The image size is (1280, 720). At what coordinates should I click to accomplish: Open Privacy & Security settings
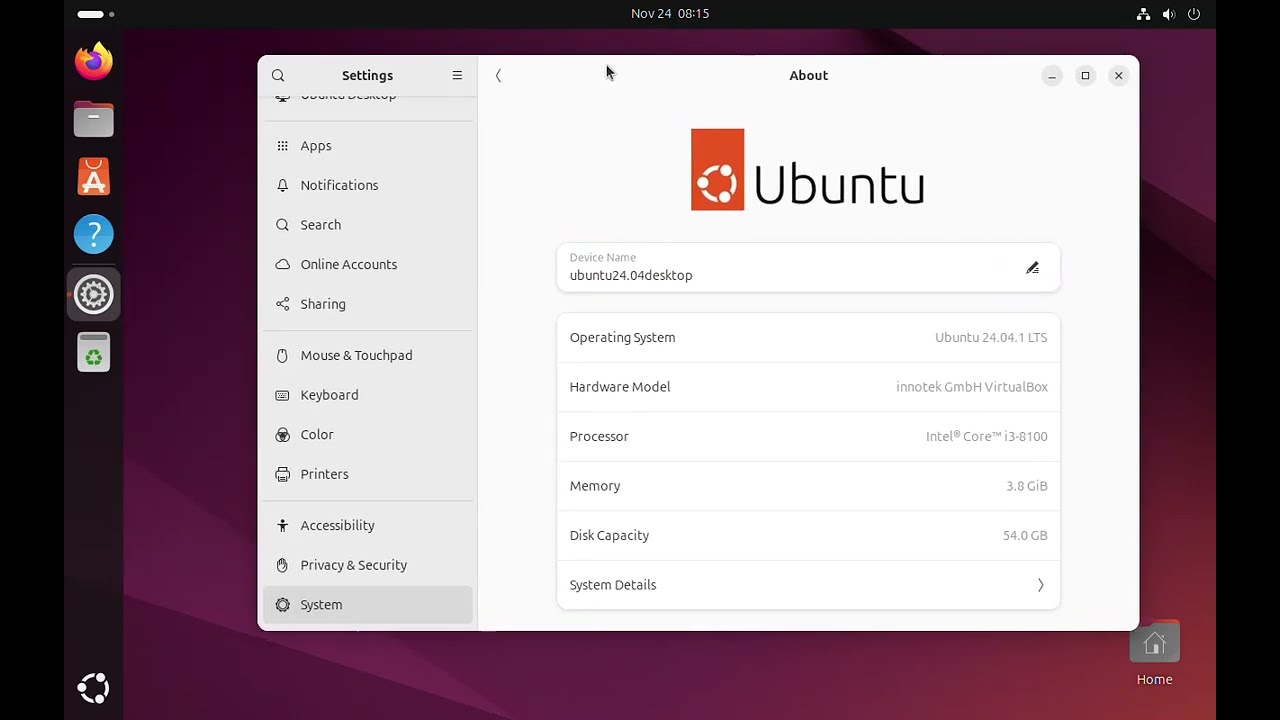click(x=367, y=565)
